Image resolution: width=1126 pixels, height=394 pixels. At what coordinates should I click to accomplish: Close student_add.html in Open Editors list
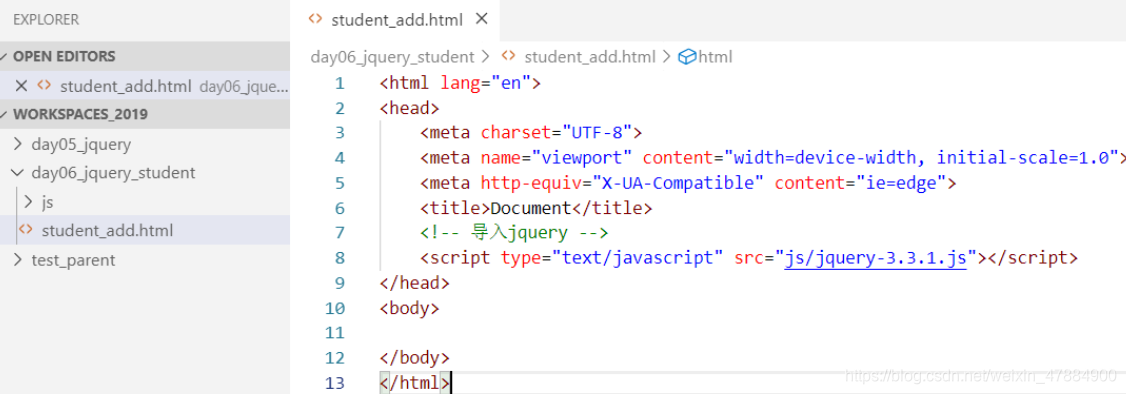pyautogui.click(x=22, y=86)
